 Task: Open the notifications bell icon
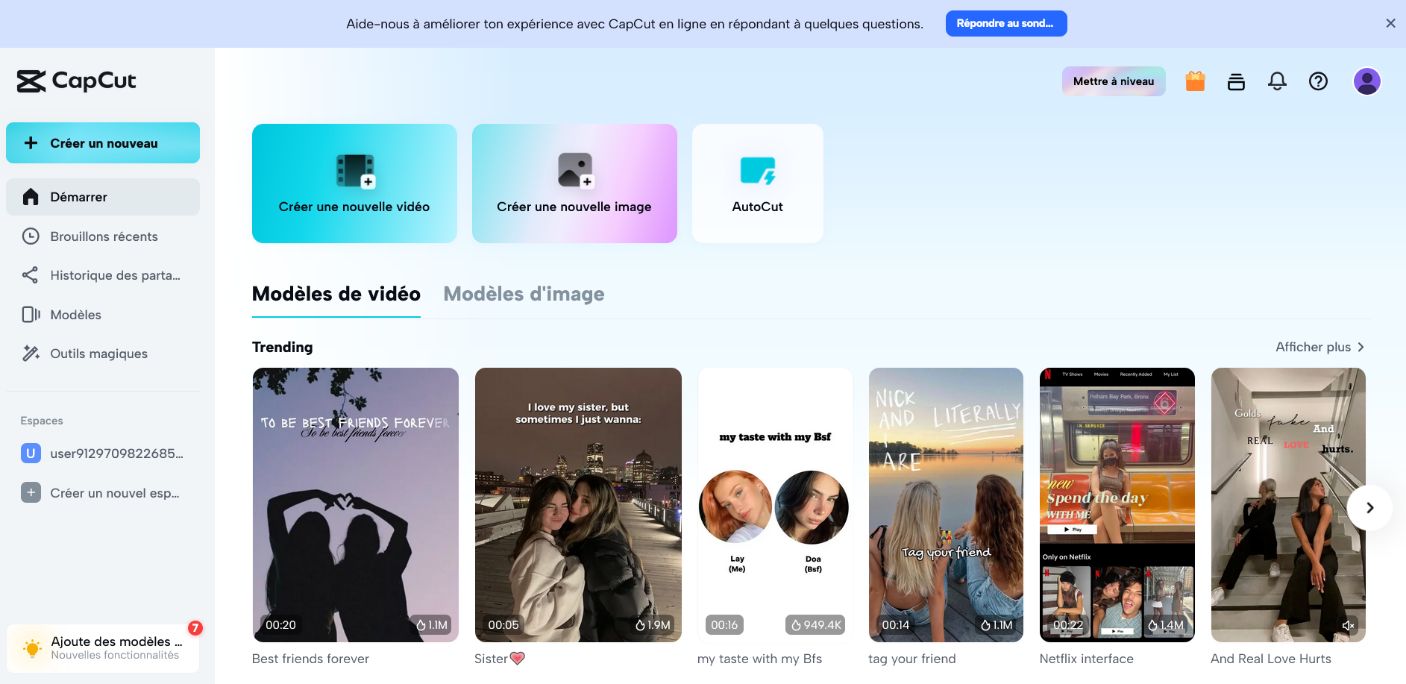click(x=1277, y=82)
